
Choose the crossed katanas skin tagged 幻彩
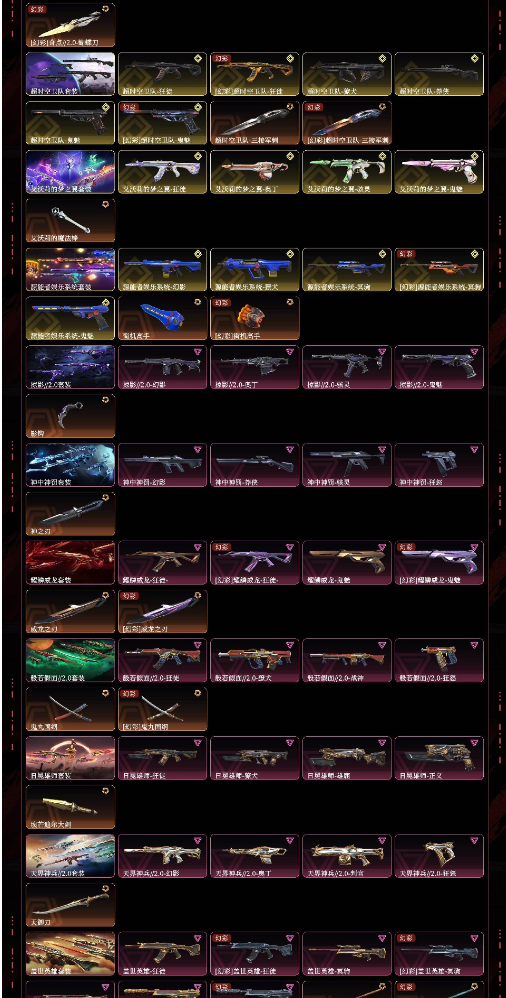click(162, 709)
